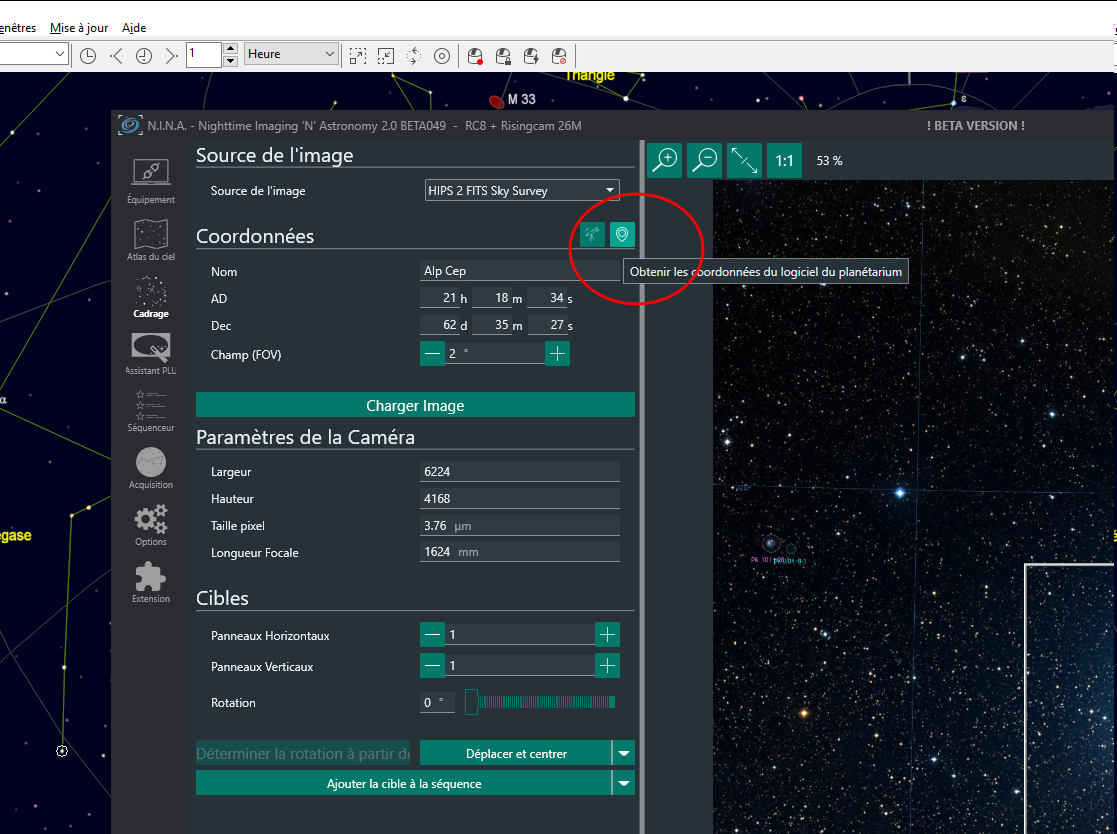Click the M 33 galaxy marker in planetarium

tap(497, 101)
